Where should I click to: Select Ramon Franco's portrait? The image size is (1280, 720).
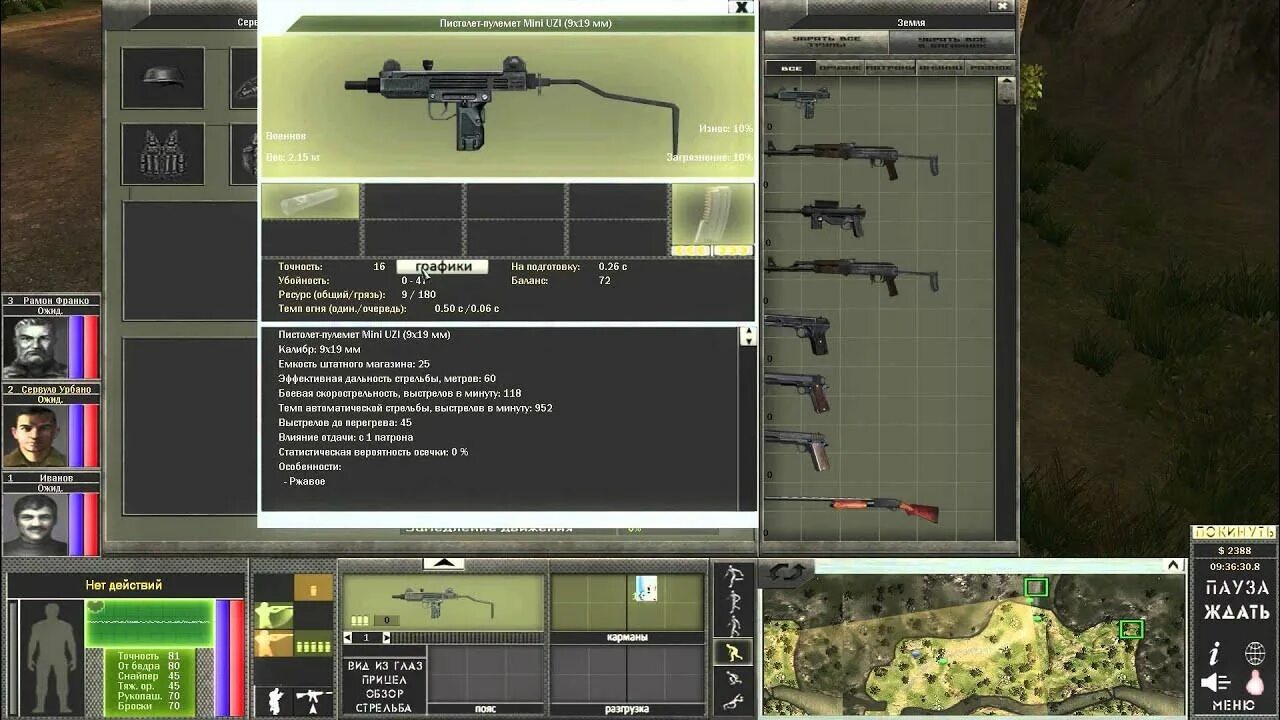[35, 347]
